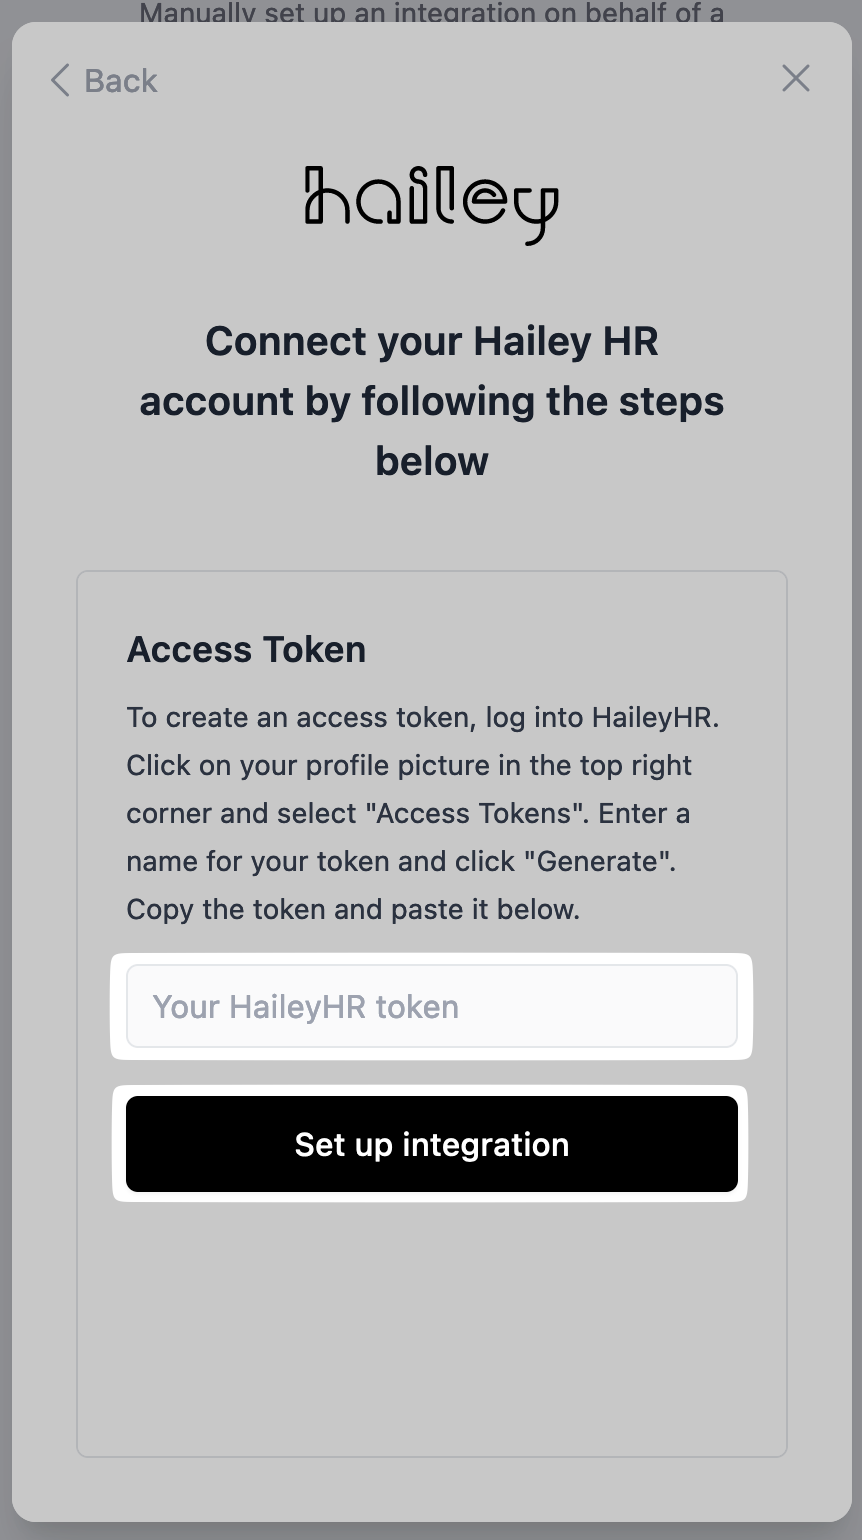Viewport: 862px width, 1540px height.
Task: Click the Access Token section heading
Action: coord(246,650)
